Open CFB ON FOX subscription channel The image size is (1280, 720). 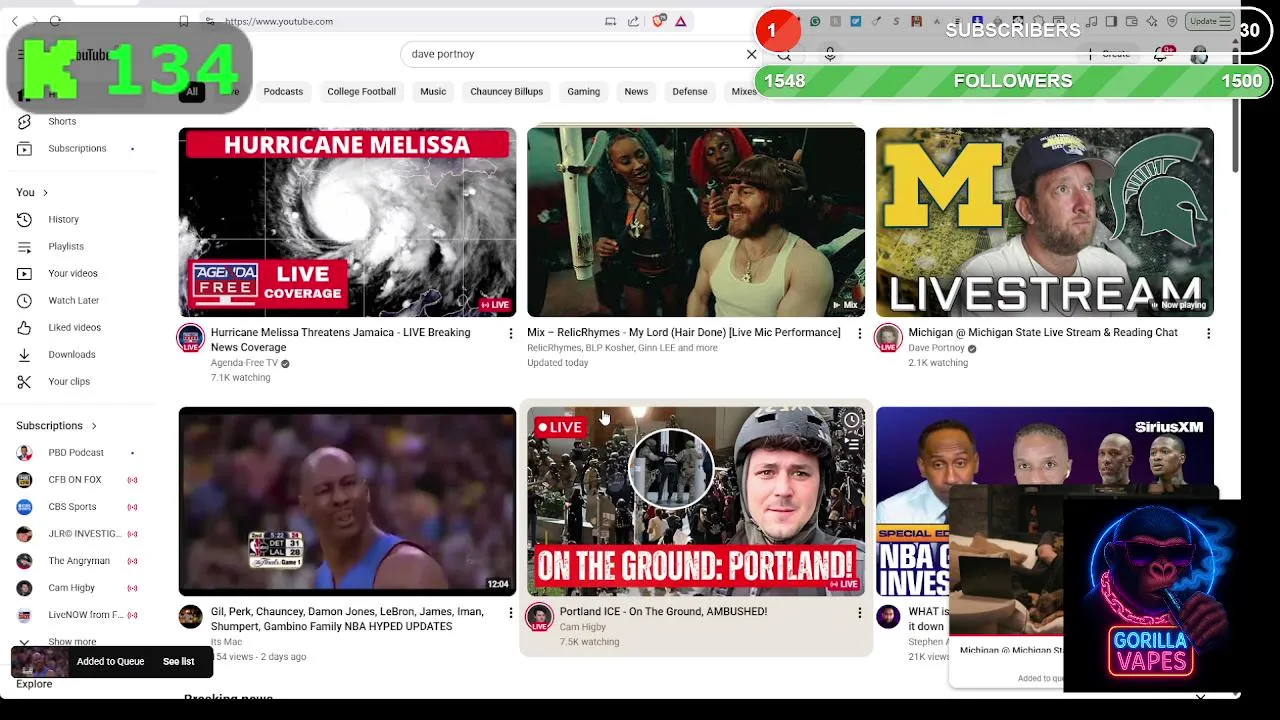[x=75, y=480]
